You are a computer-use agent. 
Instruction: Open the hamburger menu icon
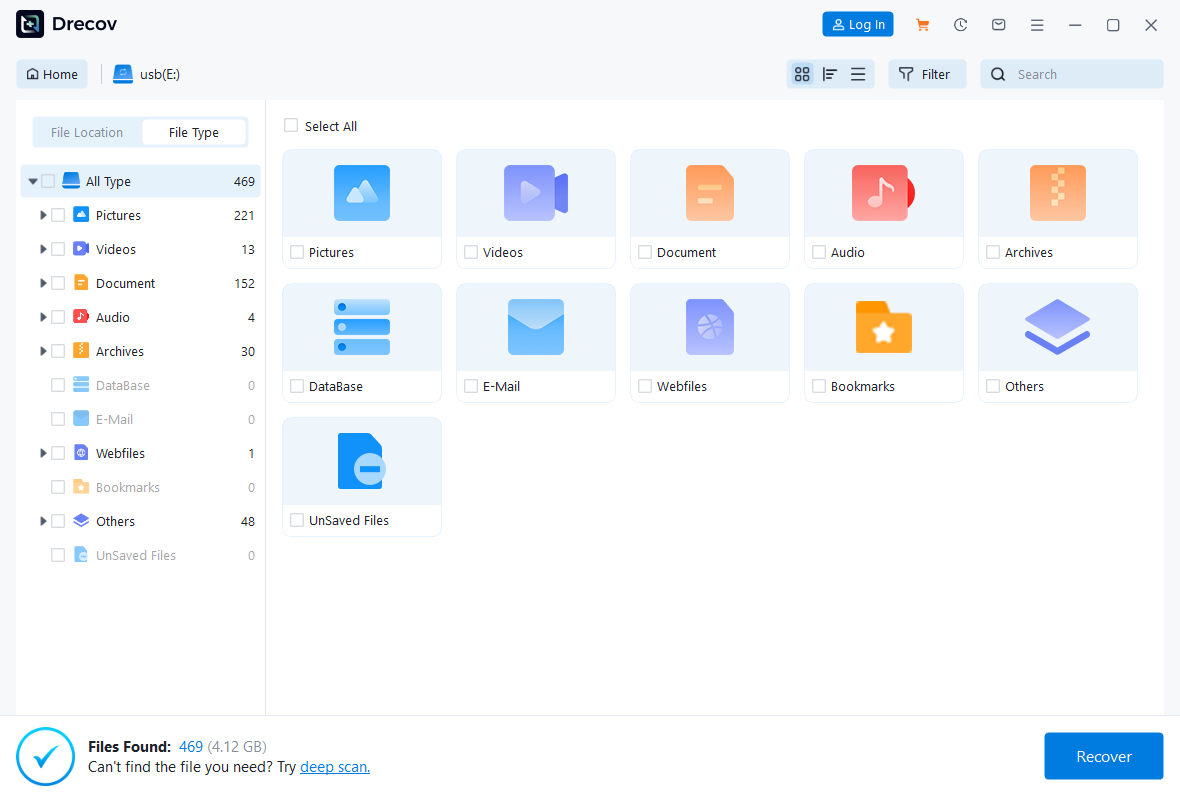pyautogui.click(x=1037, y=24)
